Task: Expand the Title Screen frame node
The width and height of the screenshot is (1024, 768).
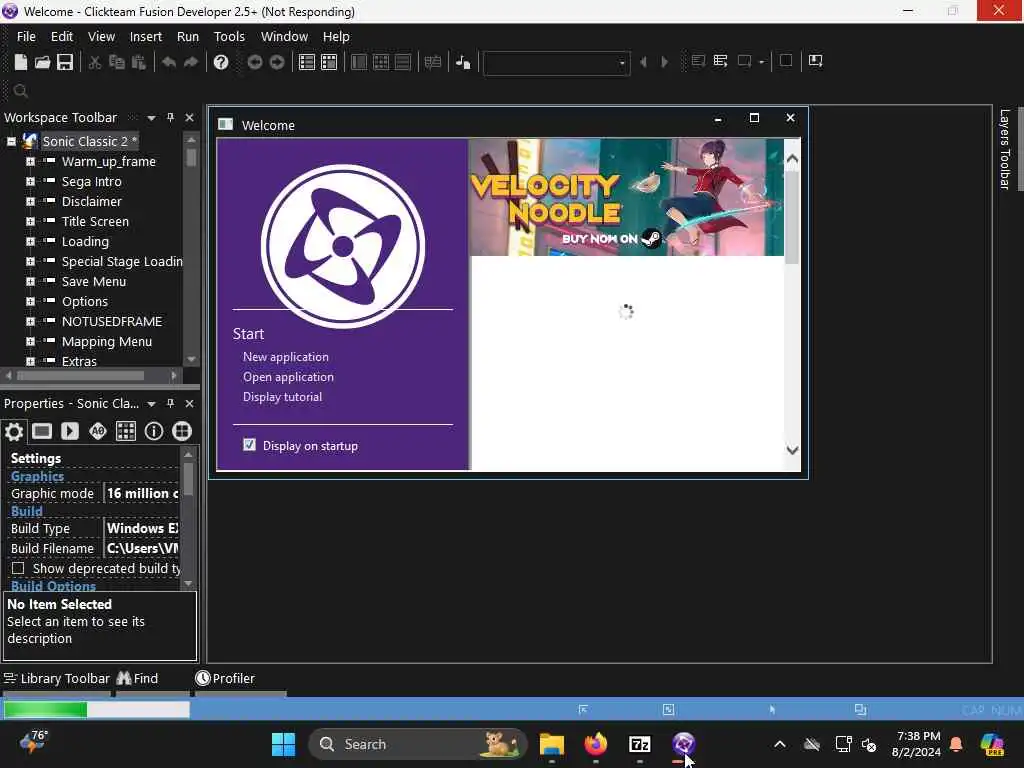Action: coord(30,221)
